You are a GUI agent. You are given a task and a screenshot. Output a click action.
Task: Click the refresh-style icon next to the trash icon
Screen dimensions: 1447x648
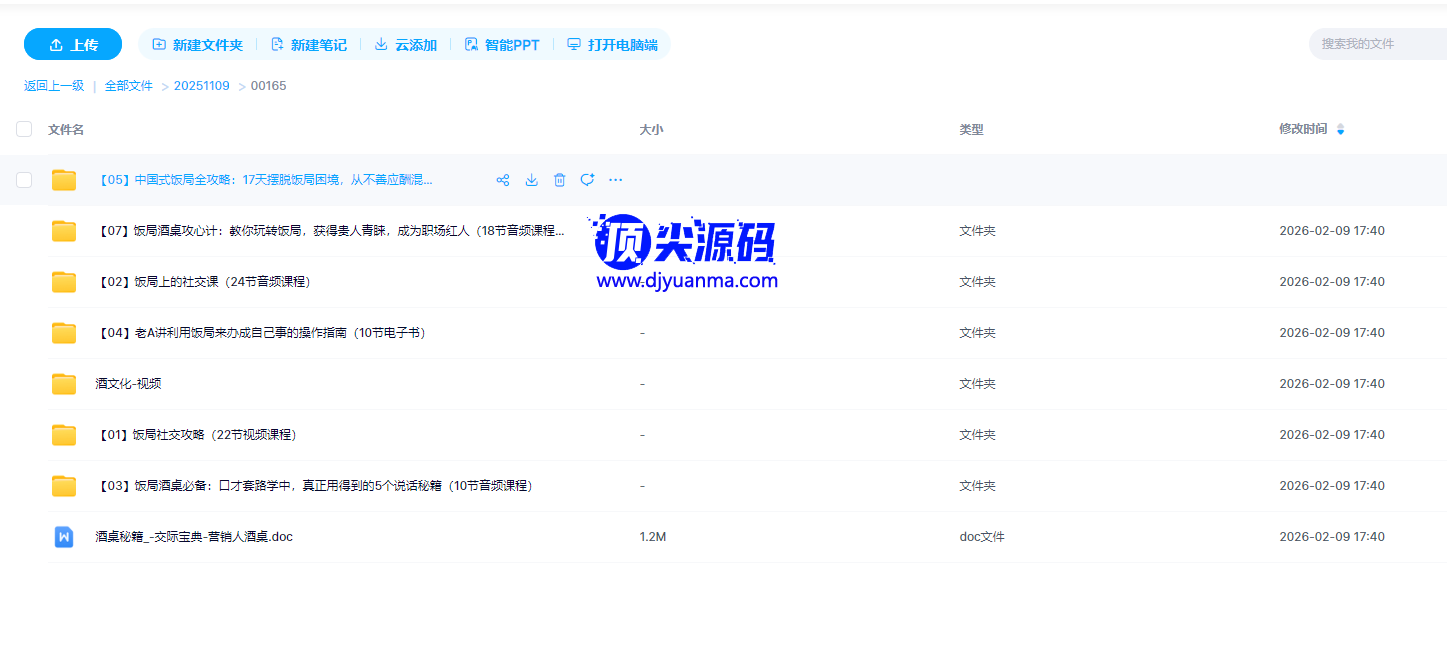(x=587, y=180)
